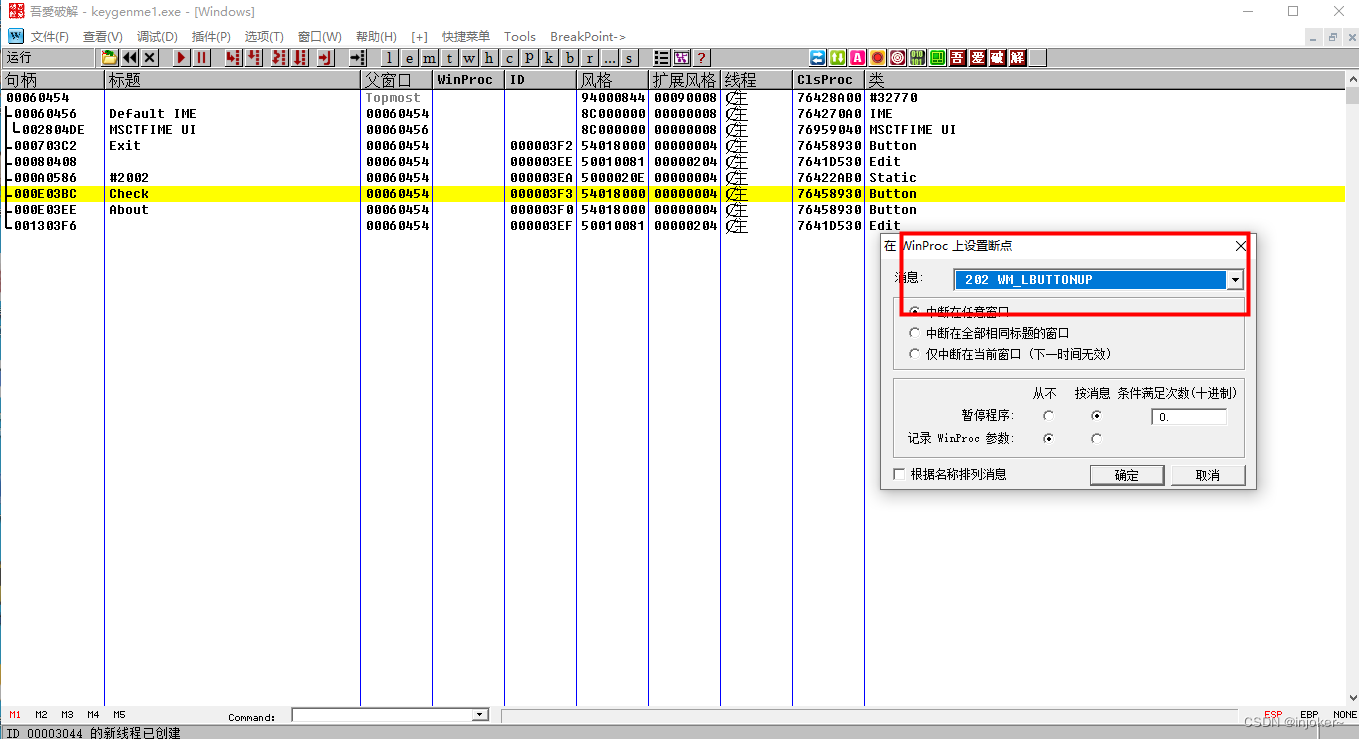Set 记录 WinProc 参数 to 按消息 radio

(1097, 438)
